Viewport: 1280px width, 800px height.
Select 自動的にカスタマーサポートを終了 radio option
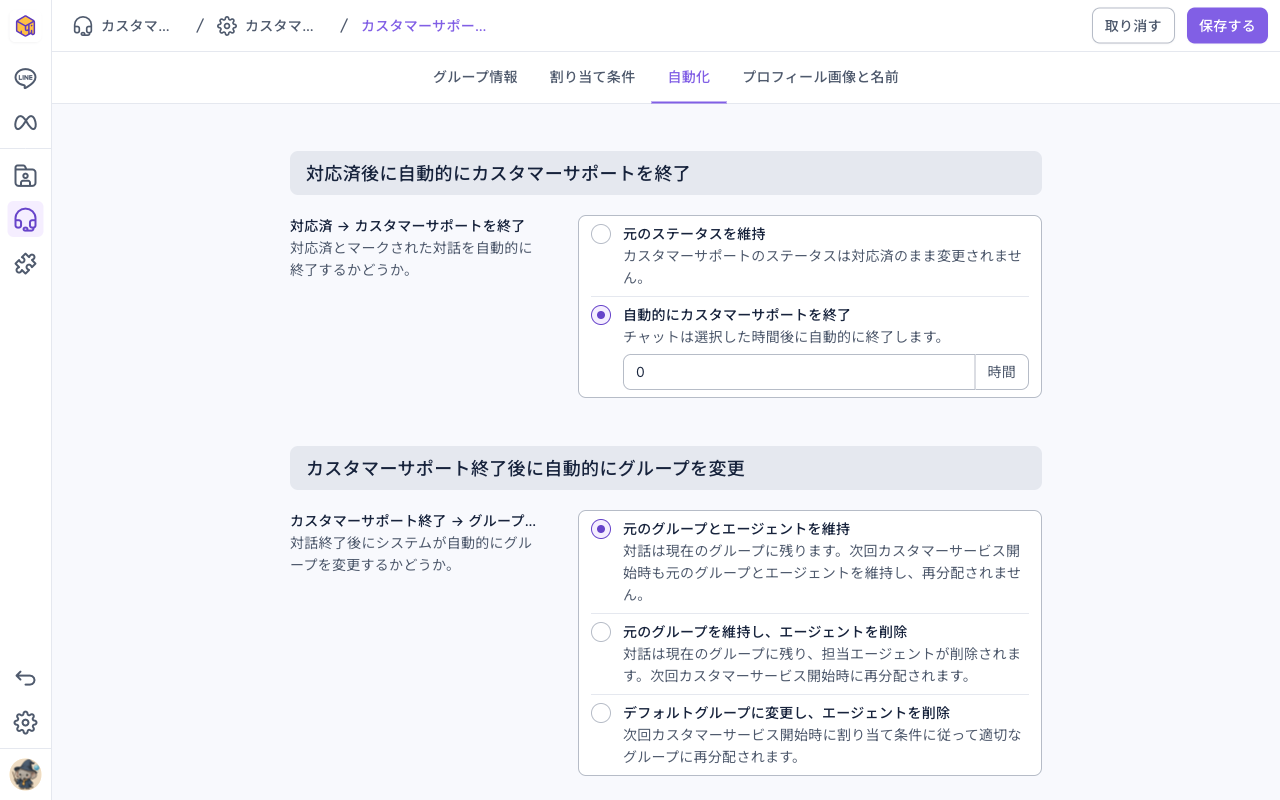tap(601, 315)
